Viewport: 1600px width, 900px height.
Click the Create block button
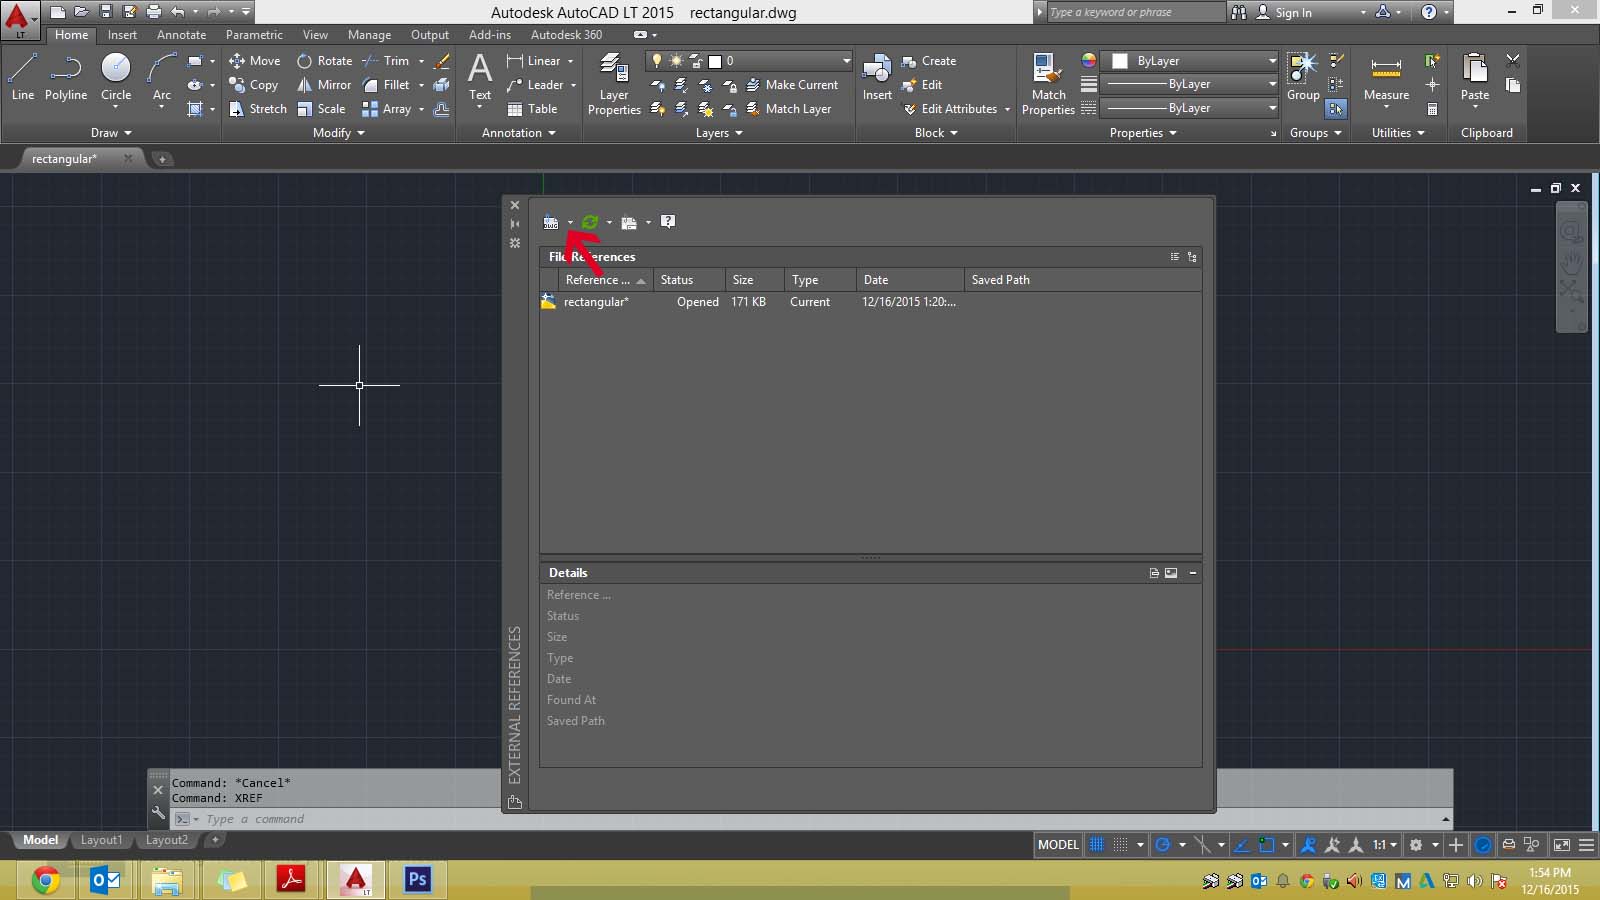tap(929, 61)
